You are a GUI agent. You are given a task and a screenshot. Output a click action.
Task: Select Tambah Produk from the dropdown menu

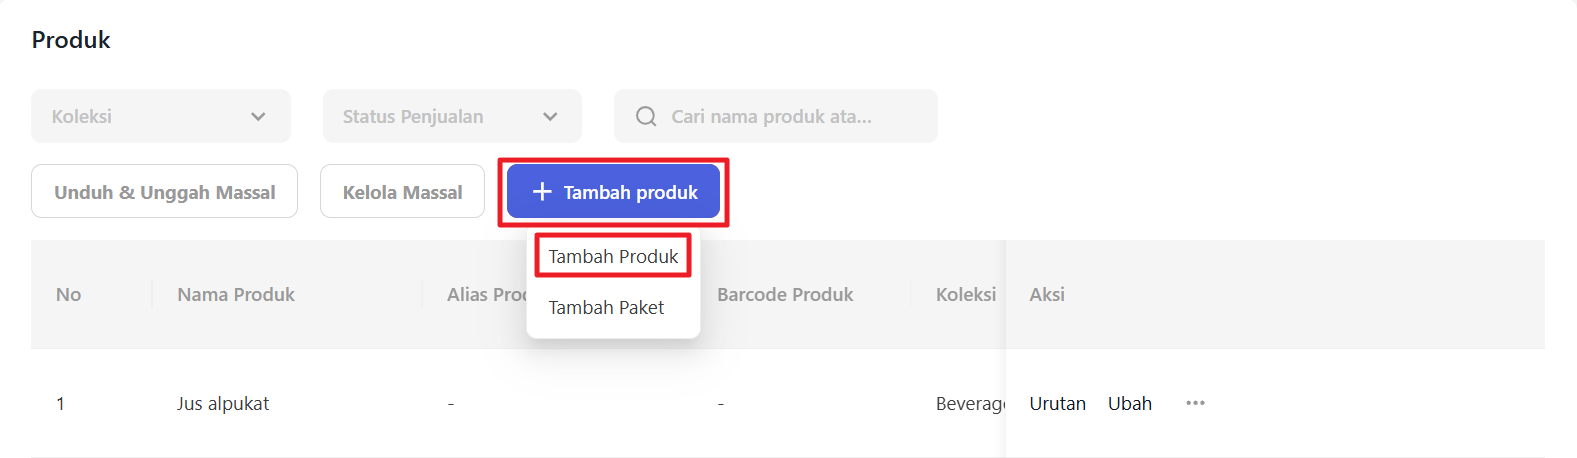pos(613,257)
